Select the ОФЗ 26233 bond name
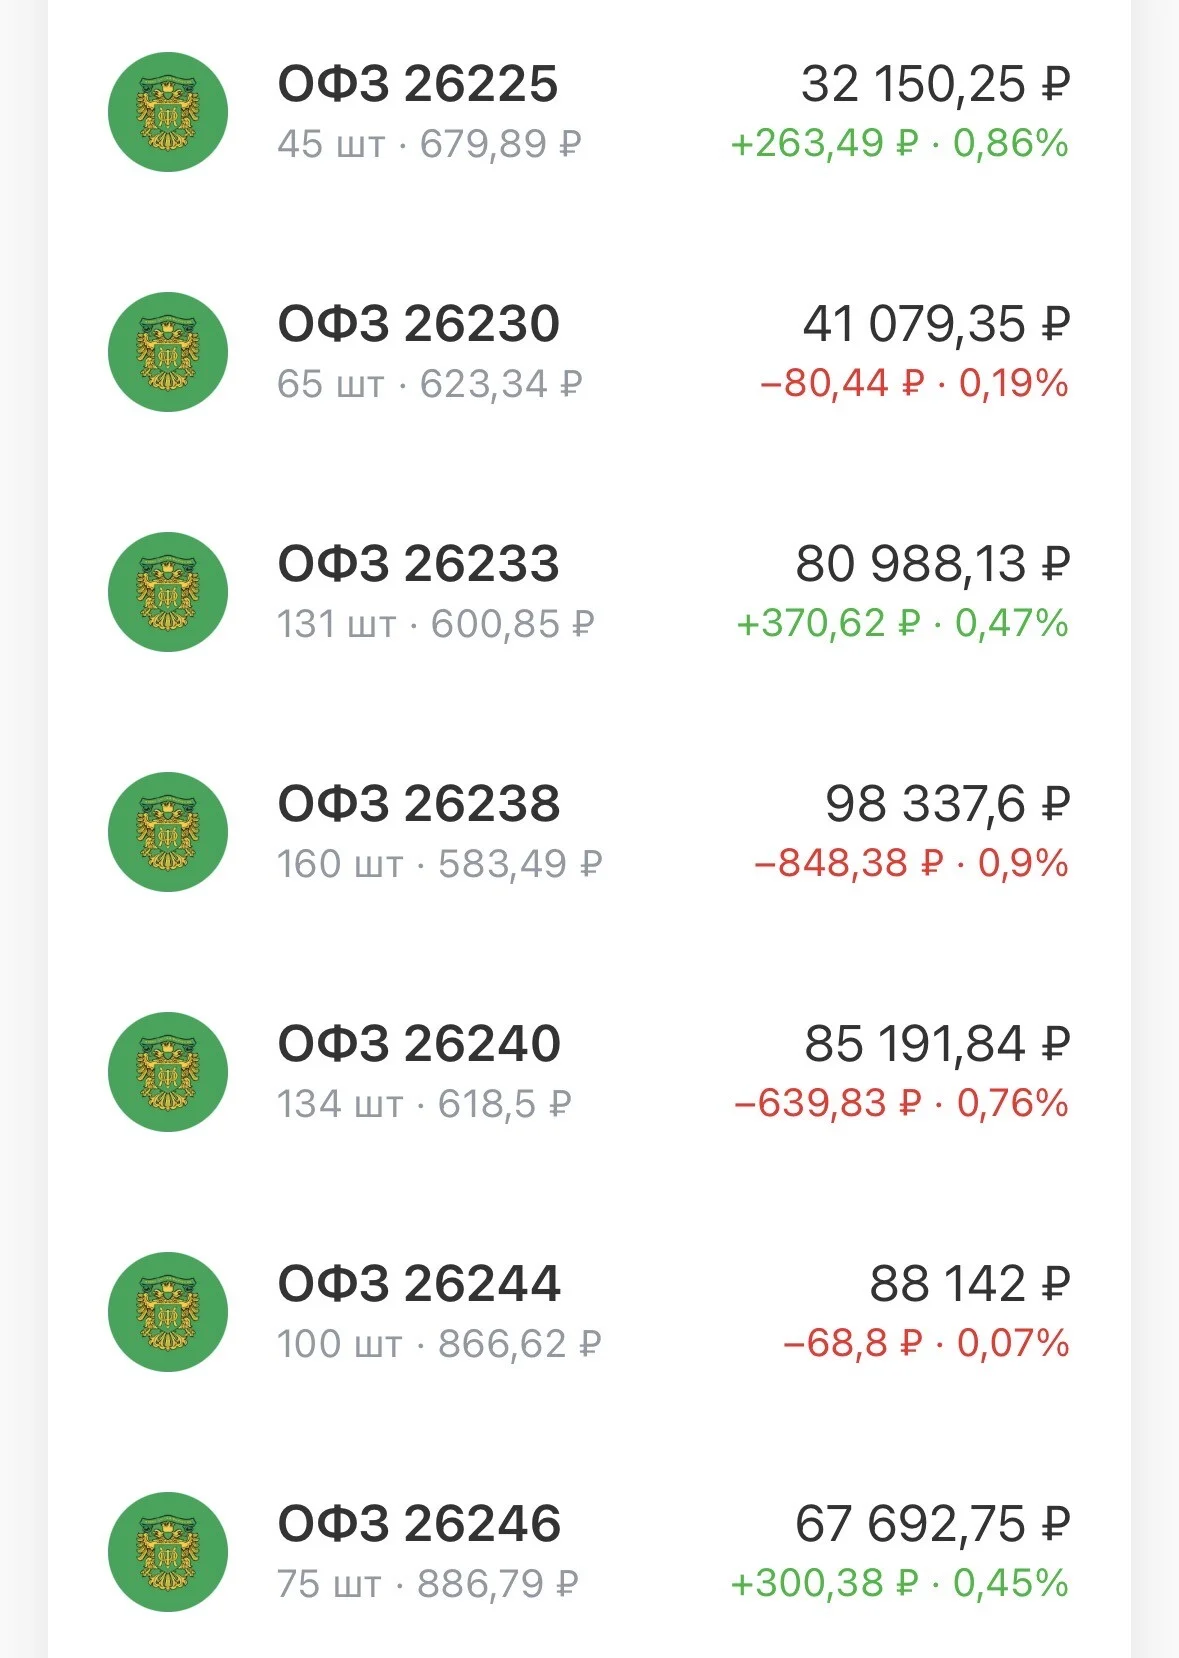This screenshot has height=1658, width=1179. tap(418, 564)
